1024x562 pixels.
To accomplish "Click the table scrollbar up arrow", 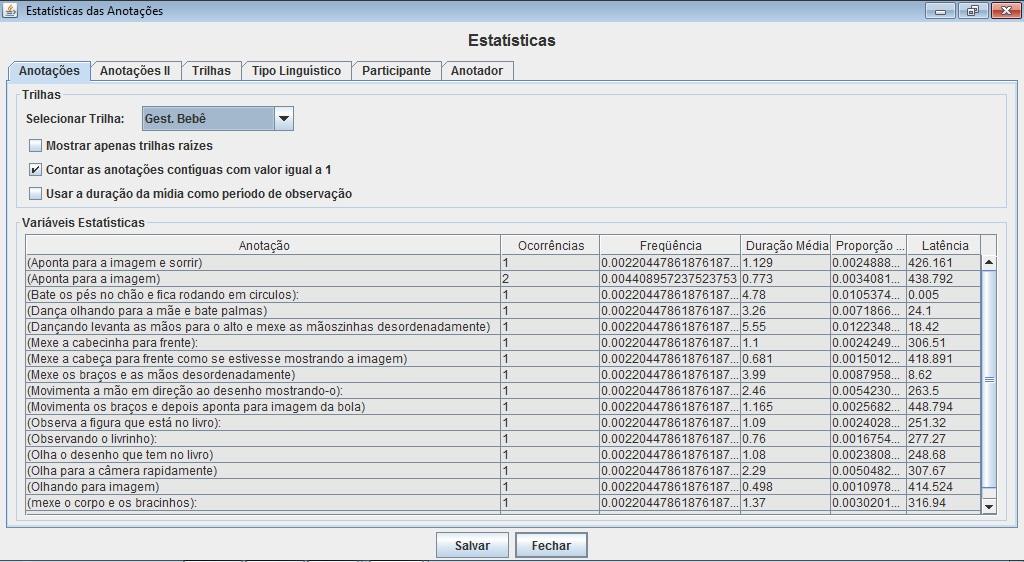I will coord(989,262).
